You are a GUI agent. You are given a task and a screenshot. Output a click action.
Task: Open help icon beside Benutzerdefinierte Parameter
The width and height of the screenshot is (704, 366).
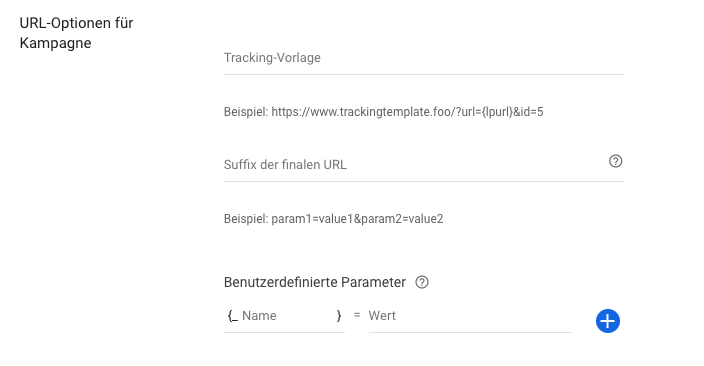coord(422,282)
